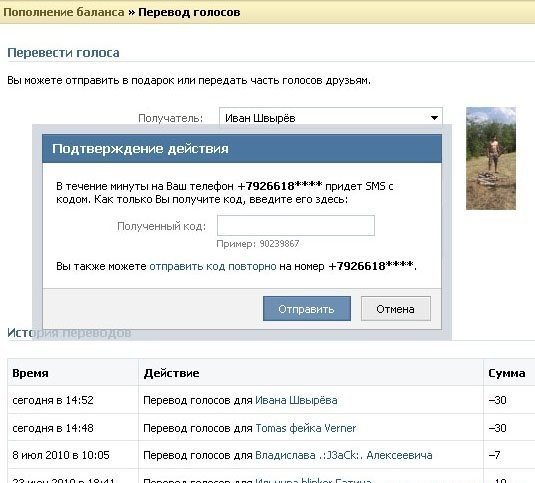This screenshot has width=535, height=483.
Task: Focus the Полученный код input field
Action: [x=296, y=225]
